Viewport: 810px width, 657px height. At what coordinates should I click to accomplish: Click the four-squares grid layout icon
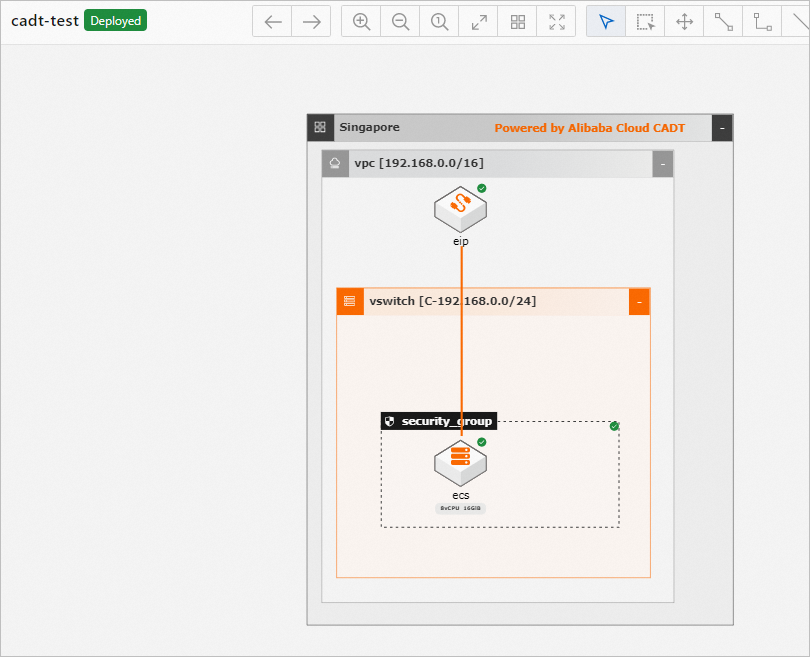coord(517,22)
